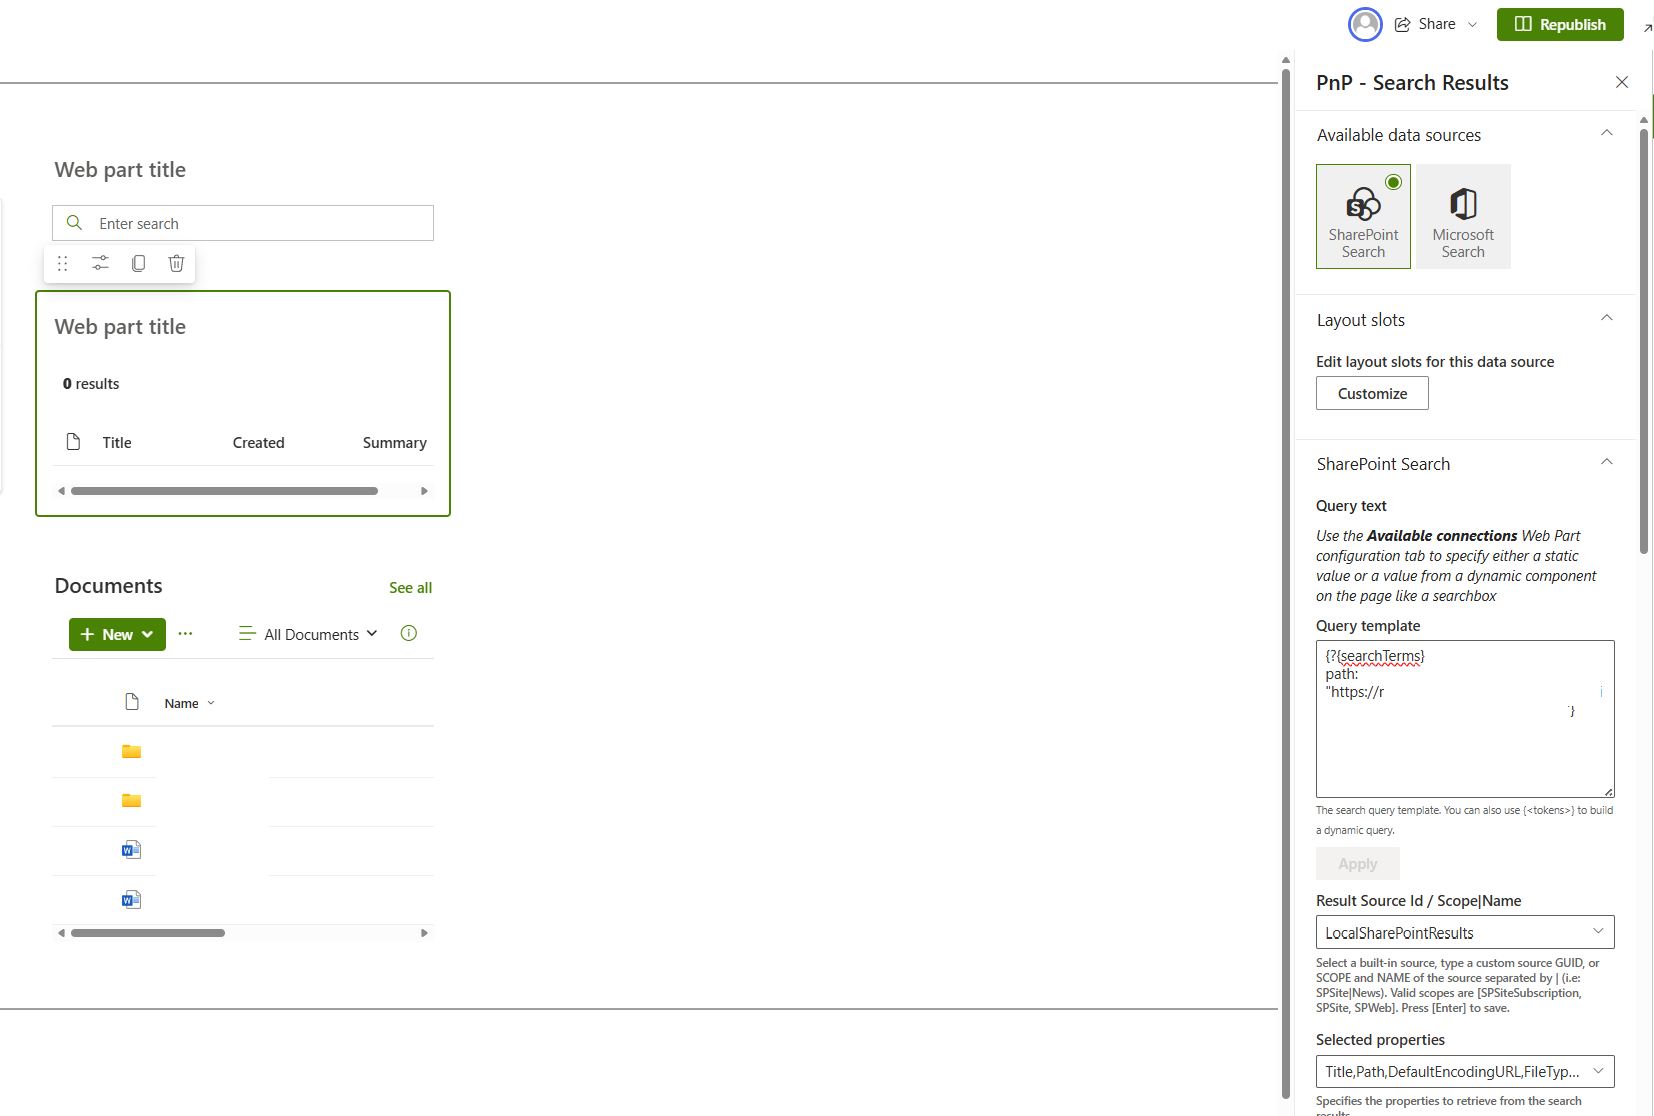Open the more options ellipsis menu
Image resolution: width=1654 pixels, height=1116 pixels.
point(185,633)
